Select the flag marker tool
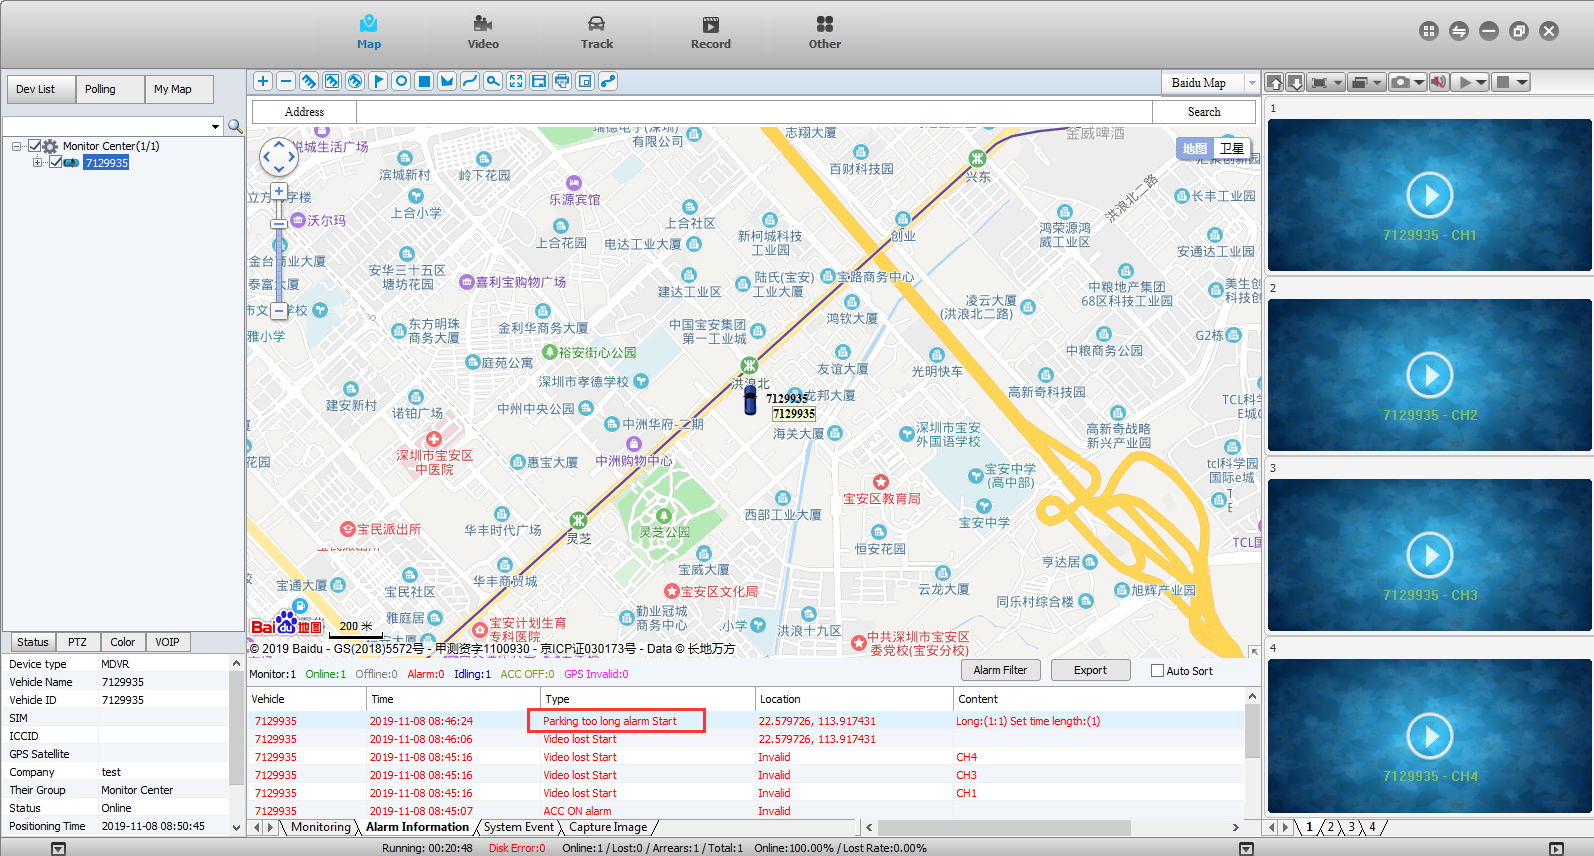 (x=378, y=82)
